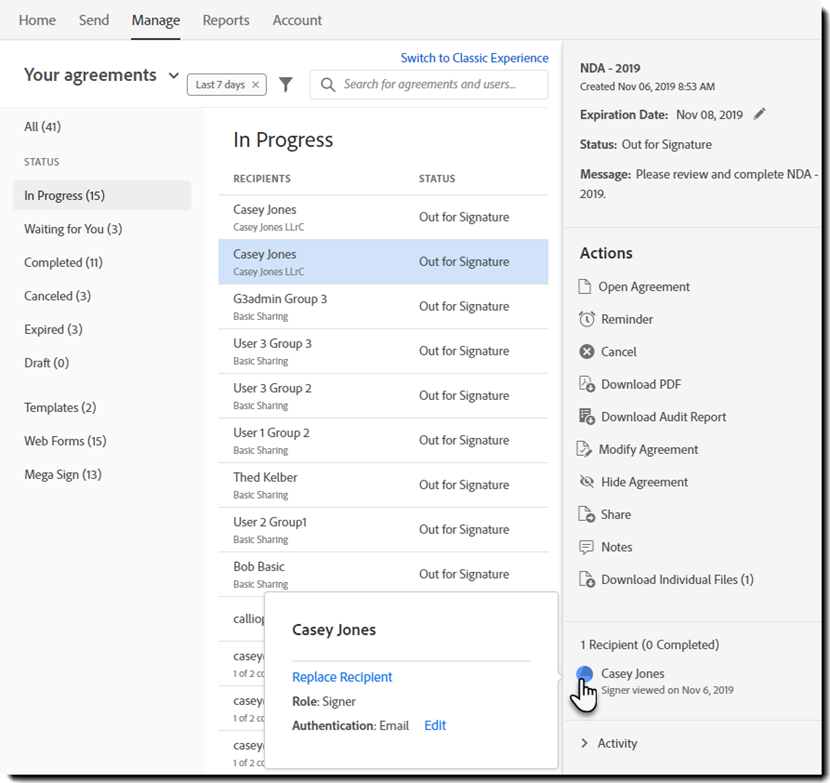Click Edit next to Authentication Email
Screen dimensions: 830x783
[x=435, y=725]
